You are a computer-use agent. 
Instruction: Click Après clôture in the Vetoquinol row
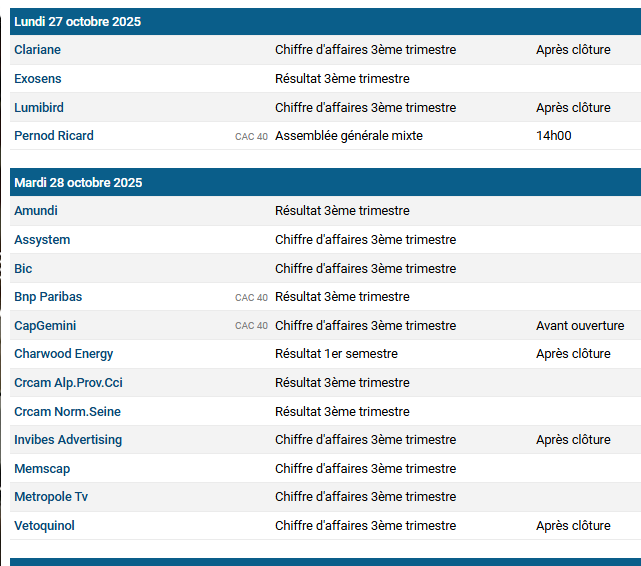[x=573, y=526]
